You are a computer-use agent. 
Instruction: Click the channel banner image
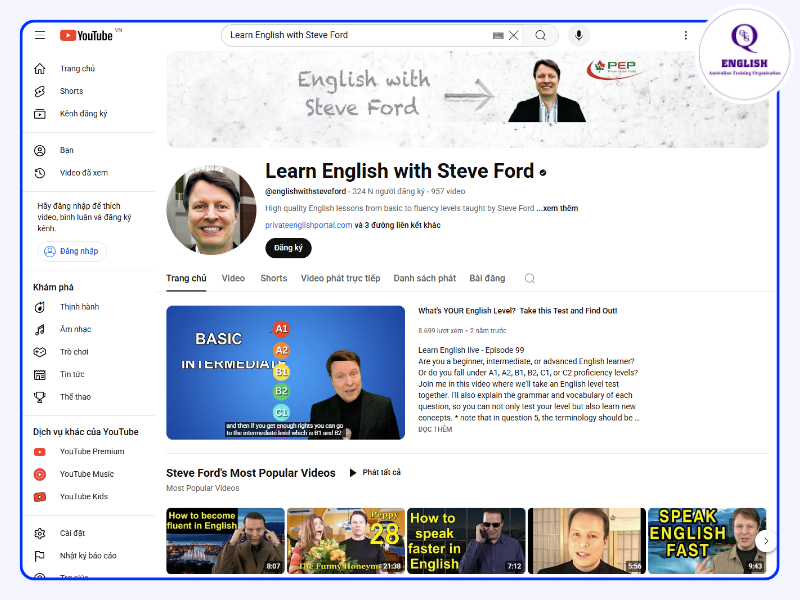(467, 99)
